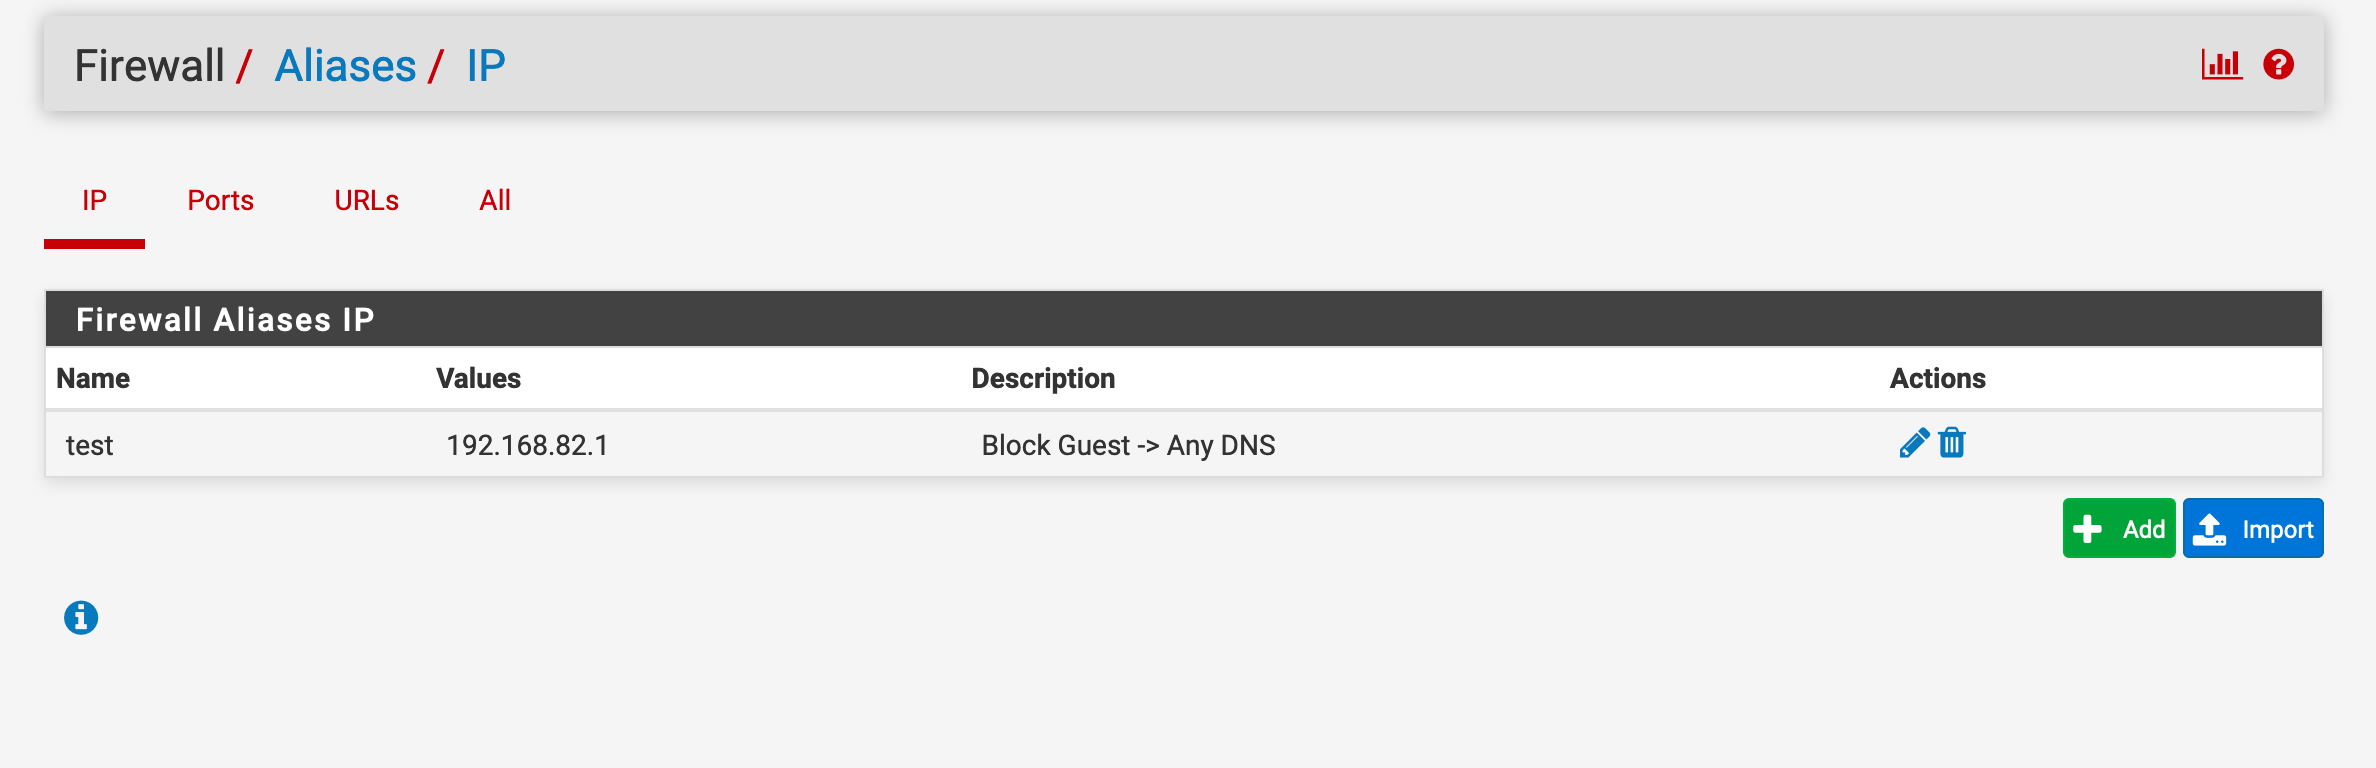Image resolution: width=2376 pixels, height=768 pixels.
Task: Click the Values column header
Action: pyautogui.click(x=478, y=378)
